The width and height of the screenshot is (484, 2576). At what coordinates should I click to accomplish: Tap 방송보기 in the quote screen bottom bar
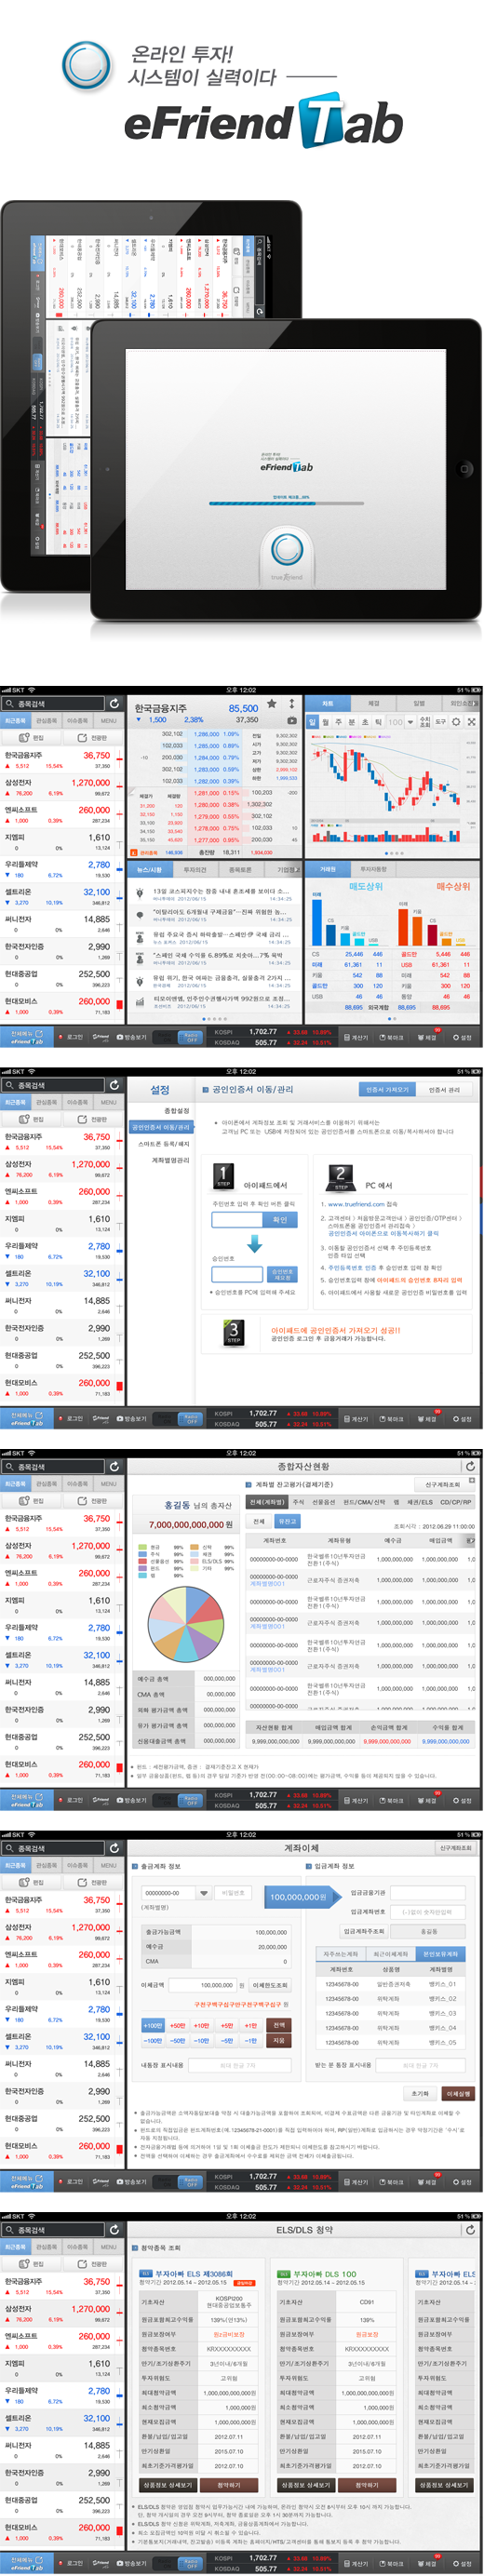click(132, 1037)
